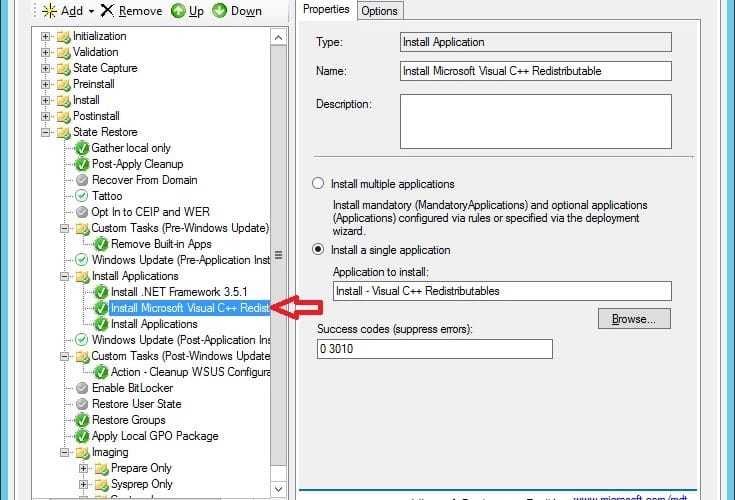This screenshot has height=500, width=735.
Task: Click Windows Update Post-Application step icon
Action: pos(82,340)
